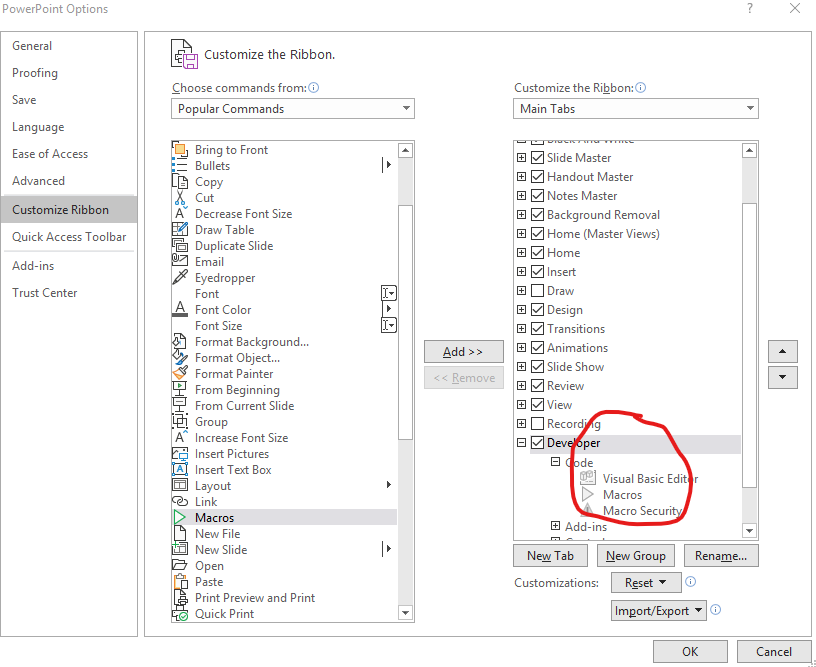Image resolution: width=816 pixels, height=667 pixels.
Task: Select the Format Background icon
Action: tap(180, 342)
